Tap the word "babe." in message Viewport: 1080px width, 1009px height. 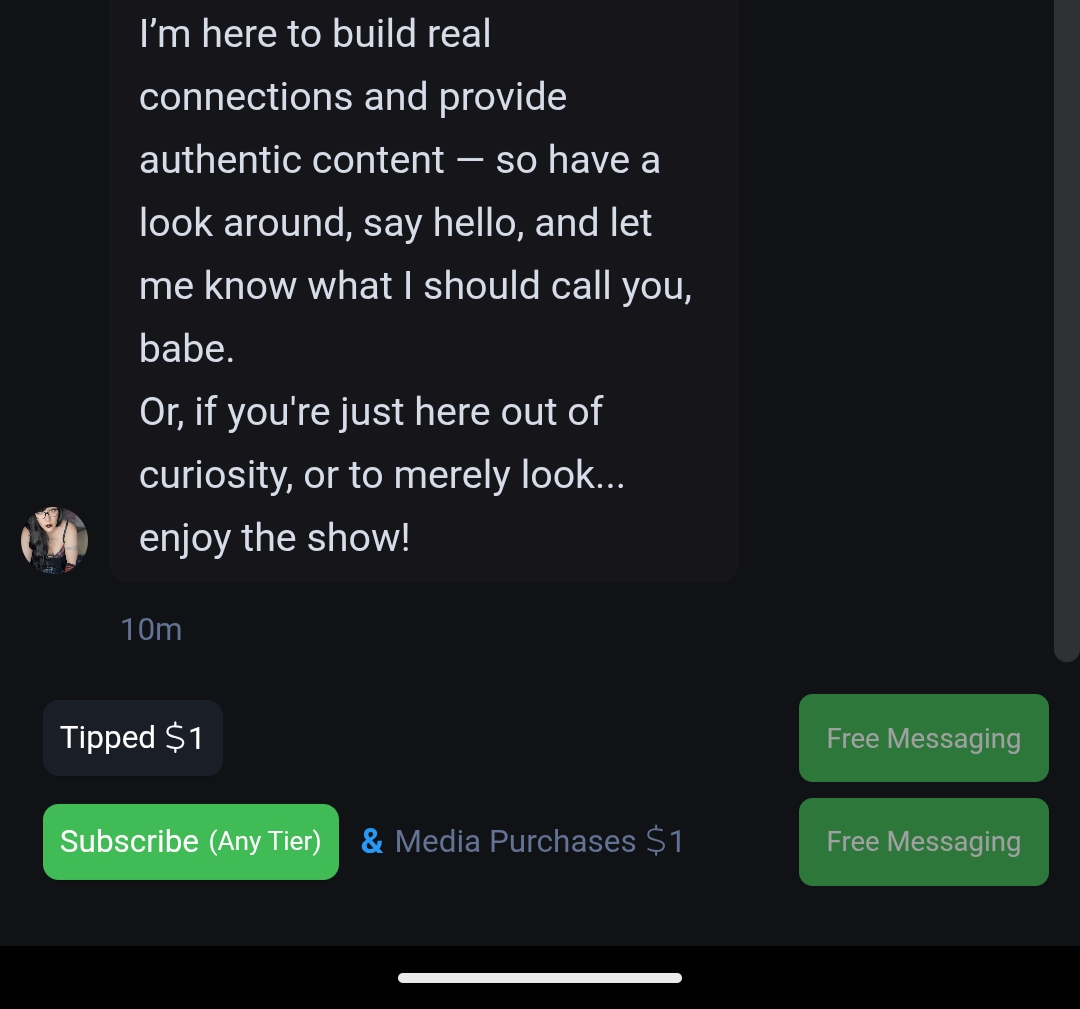pyautogui.click(x=186, y=348)
